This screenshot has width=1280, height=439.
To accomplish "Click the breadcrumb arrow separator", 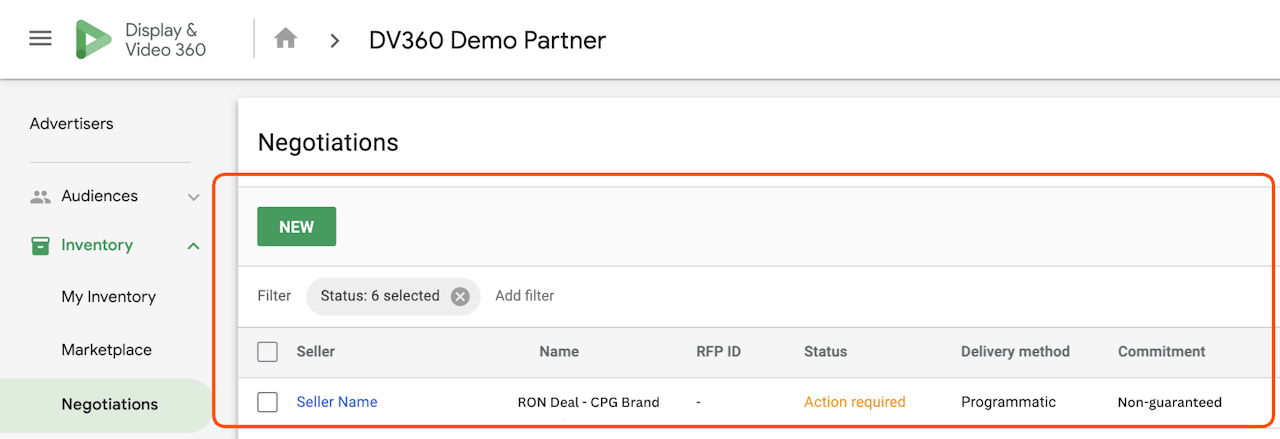I will click(335, 40).
